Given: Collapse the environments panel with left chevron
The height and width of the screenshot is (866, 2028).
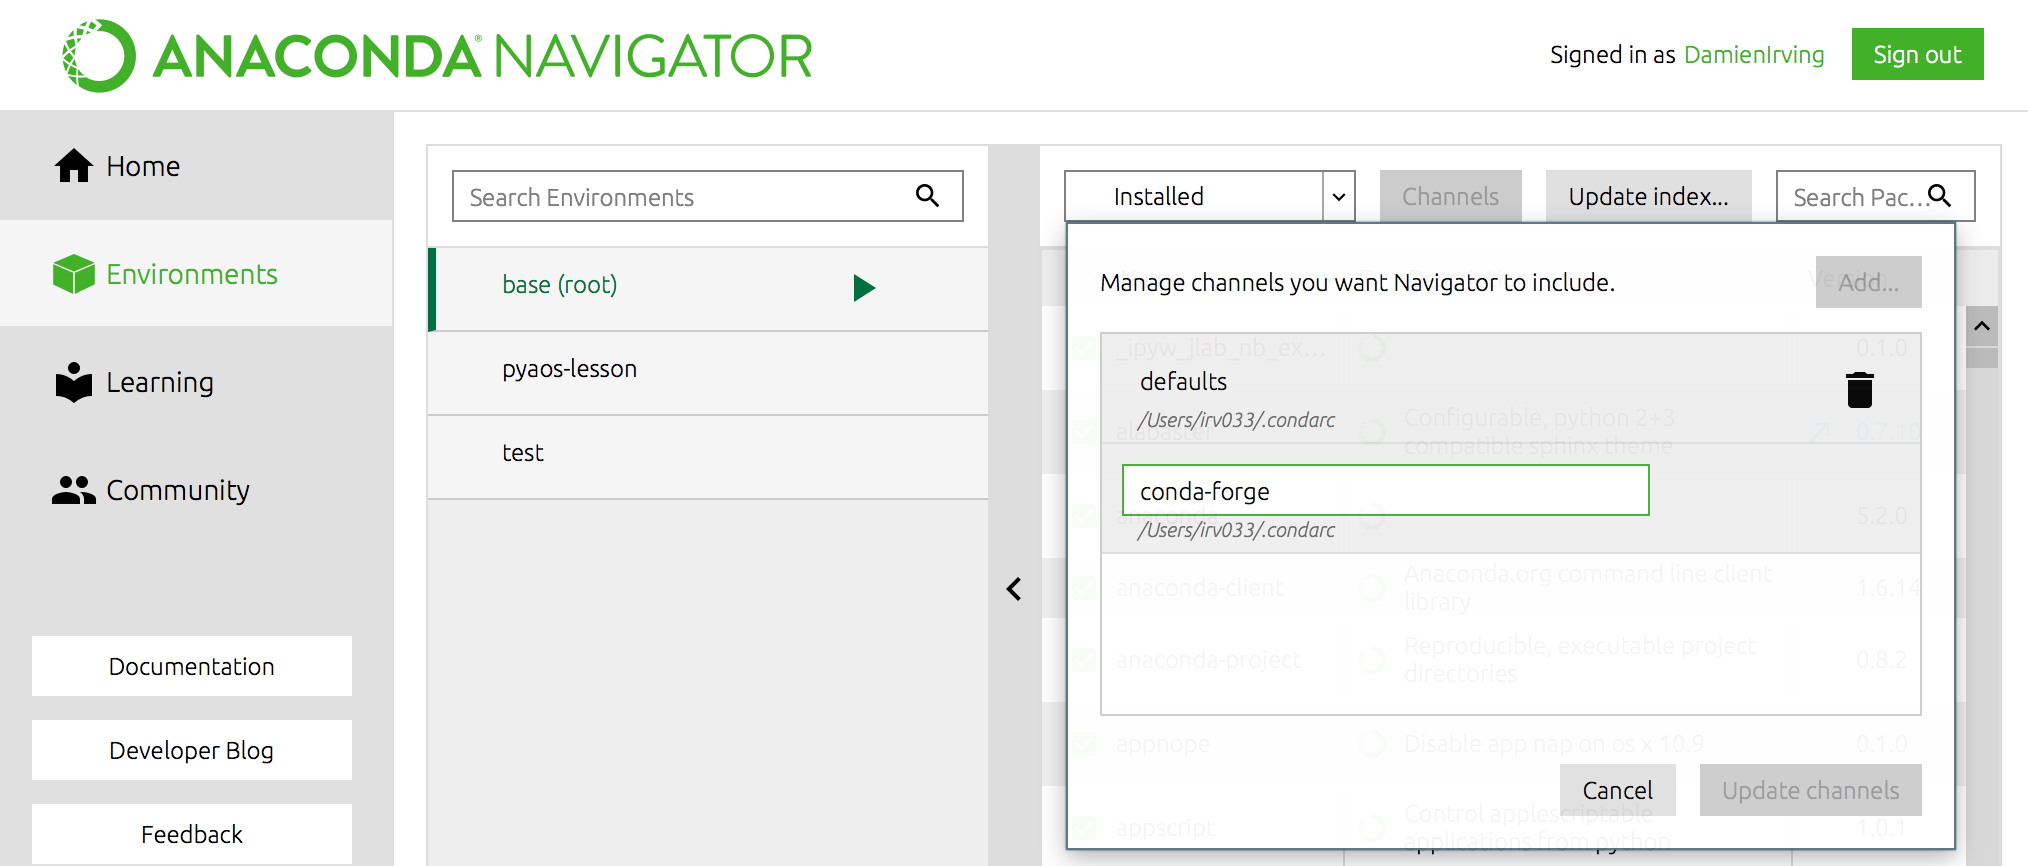Looking at the screenshot, I should (1014, 589).
